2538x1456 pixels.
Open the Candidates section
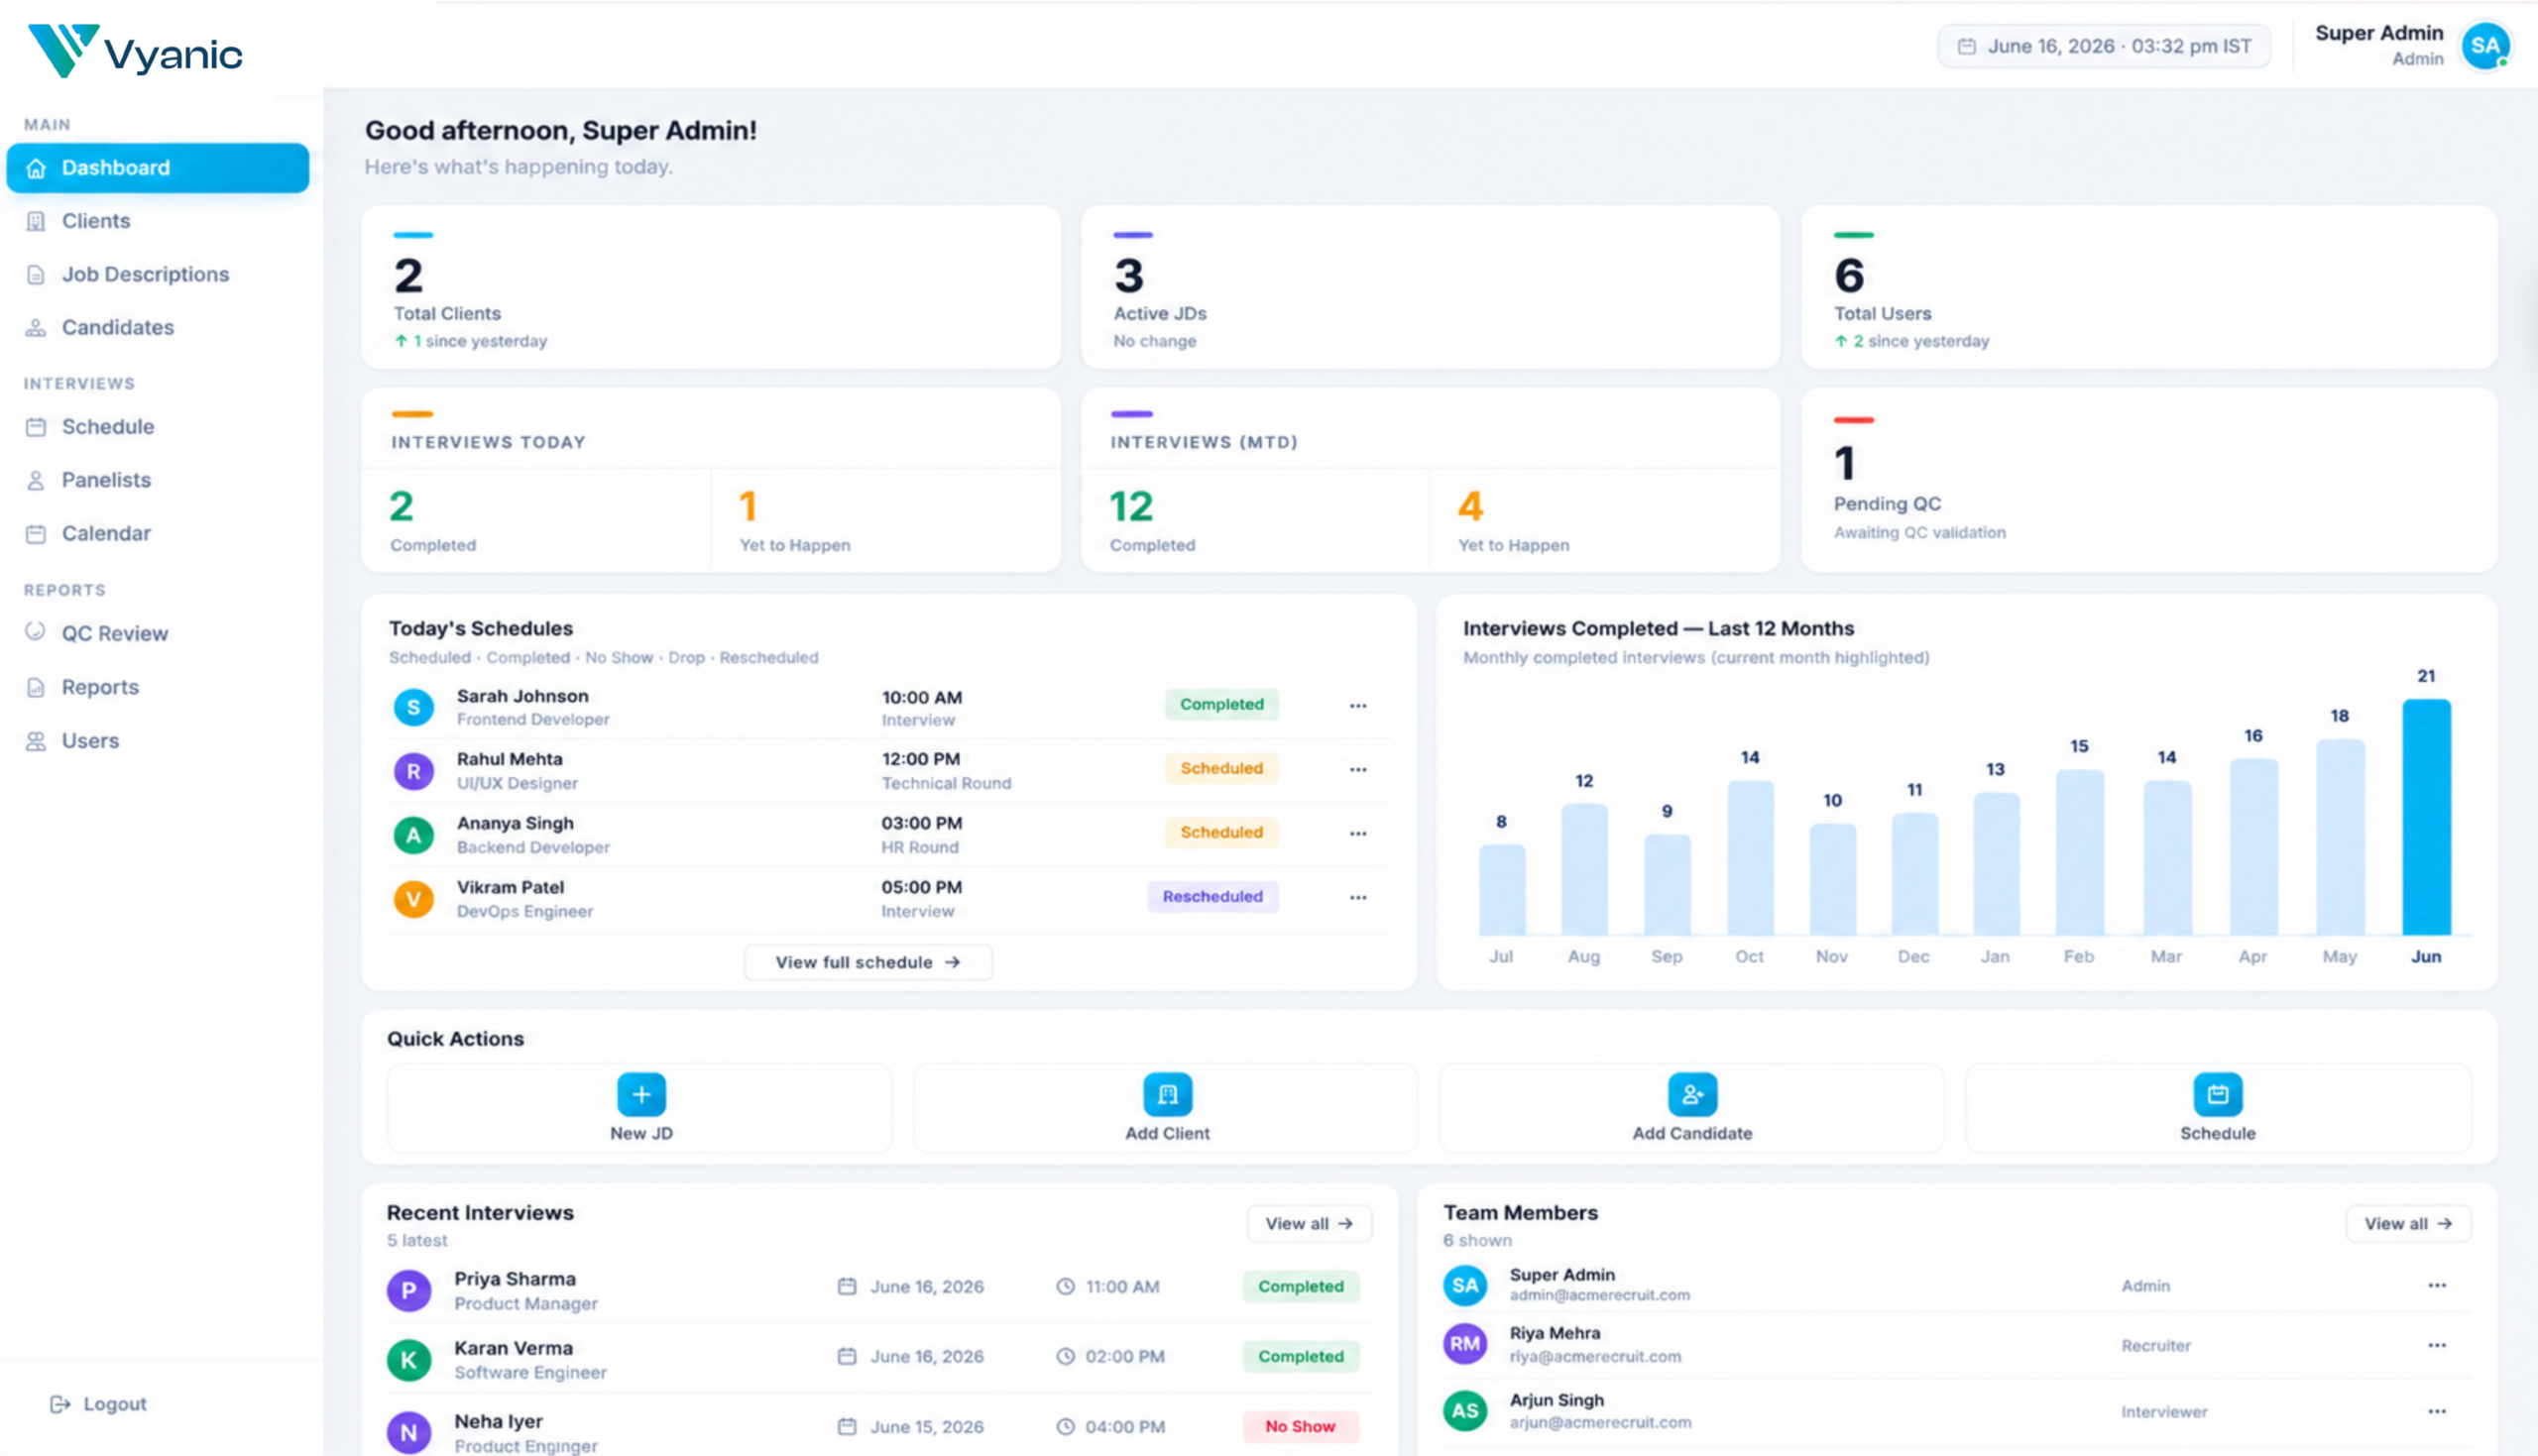click(x=117, y=327)
